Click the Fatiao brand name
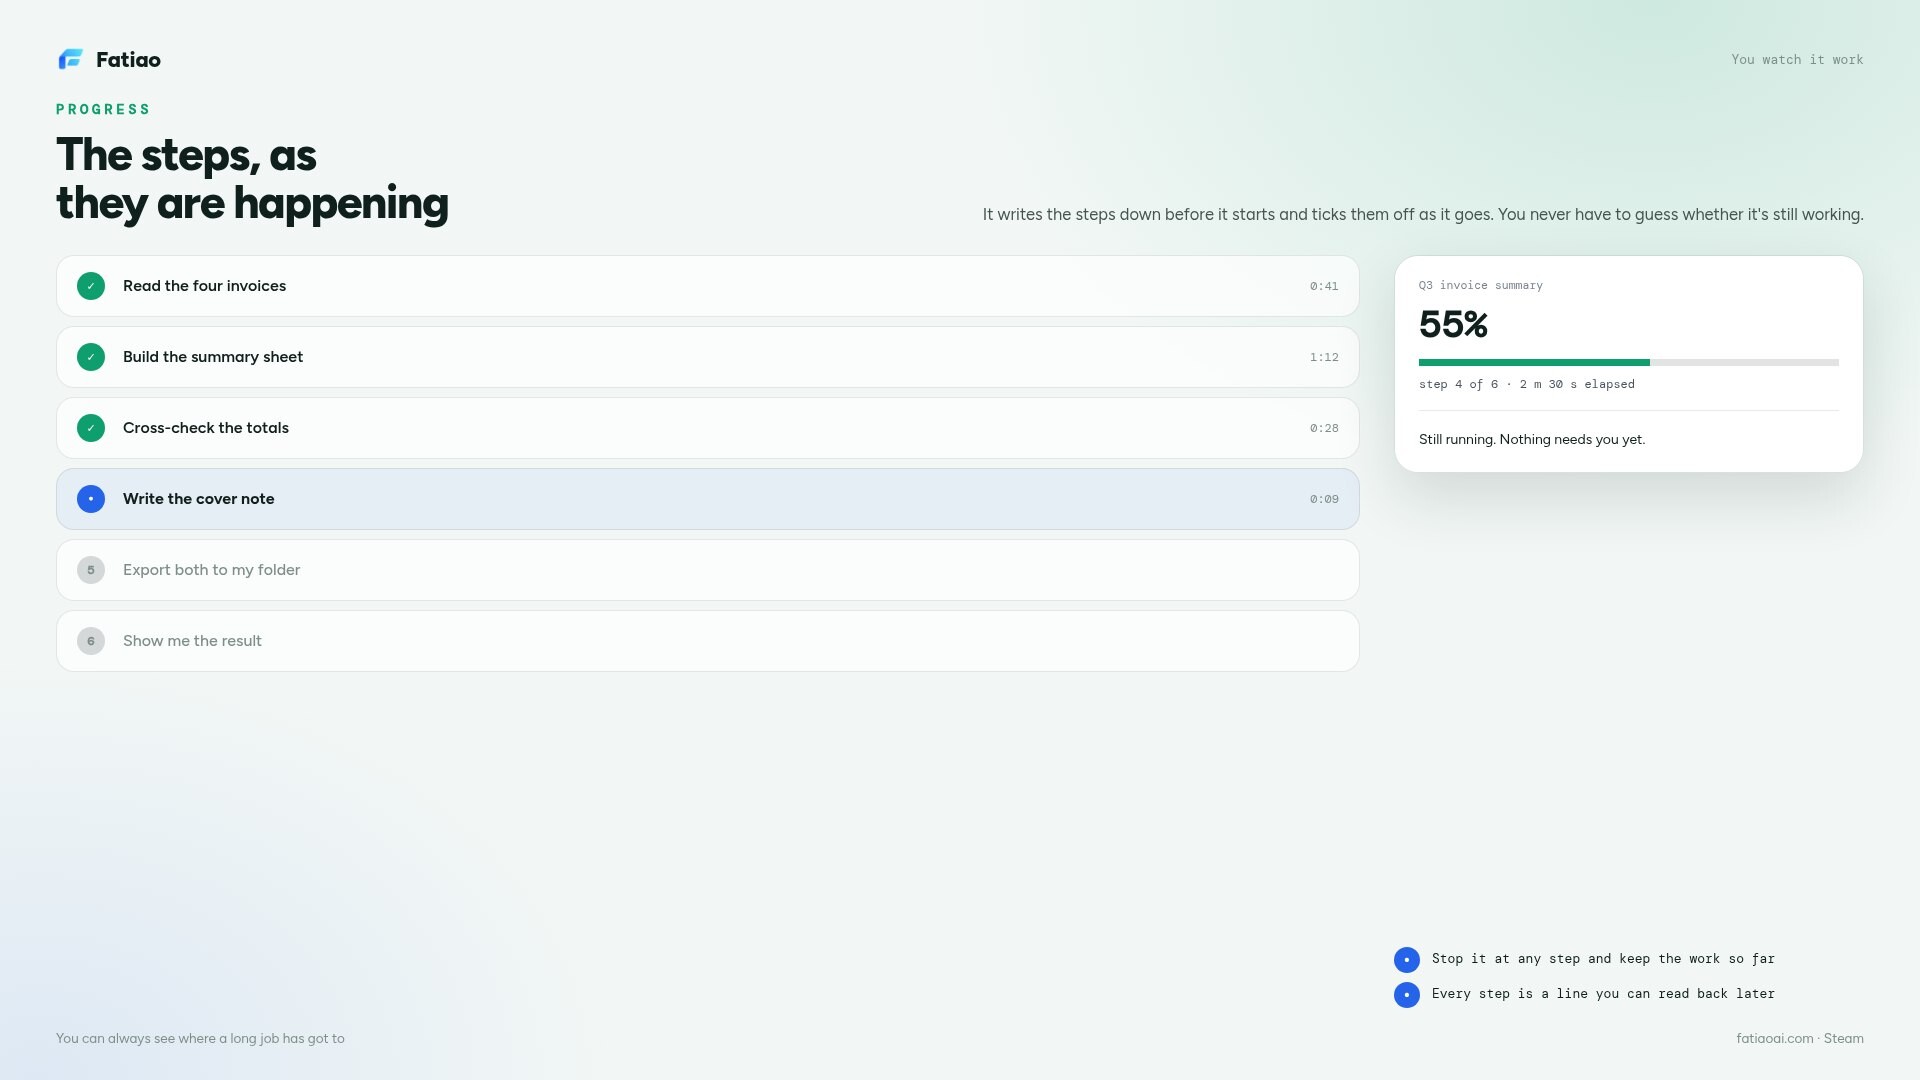 tap(128, 60)
